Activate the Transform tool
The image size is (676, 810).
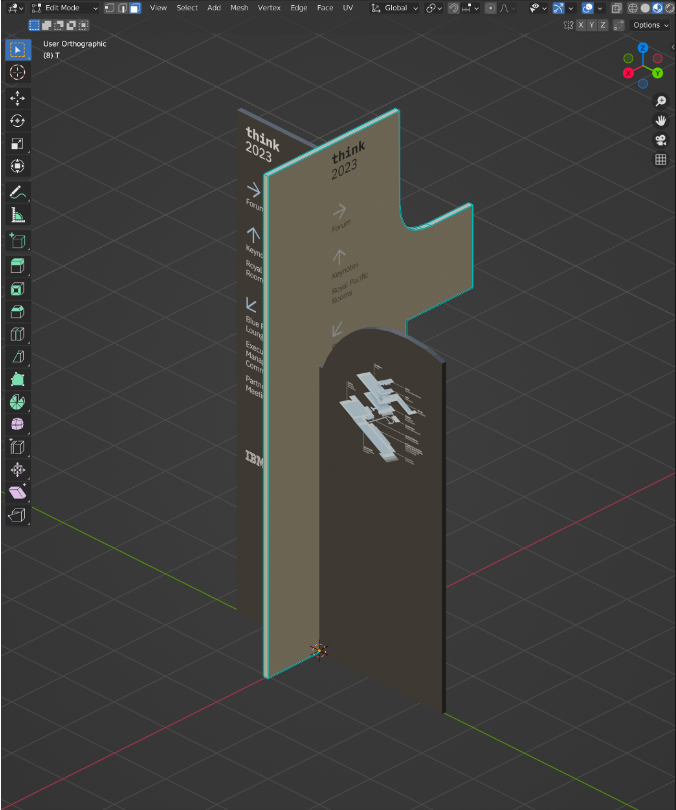18,166
